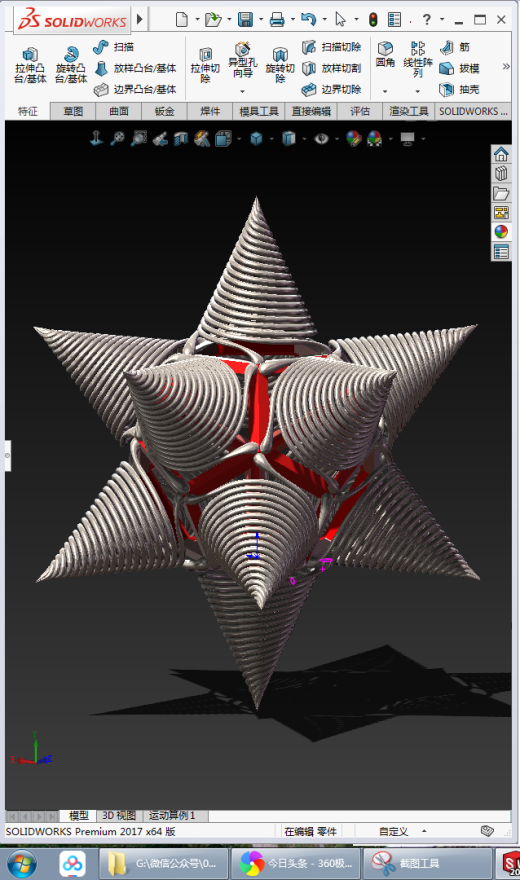Toggle Hide/Show Items eye icon
The height and width of the screenshot is (880, 520).
(x=321, y=138)
